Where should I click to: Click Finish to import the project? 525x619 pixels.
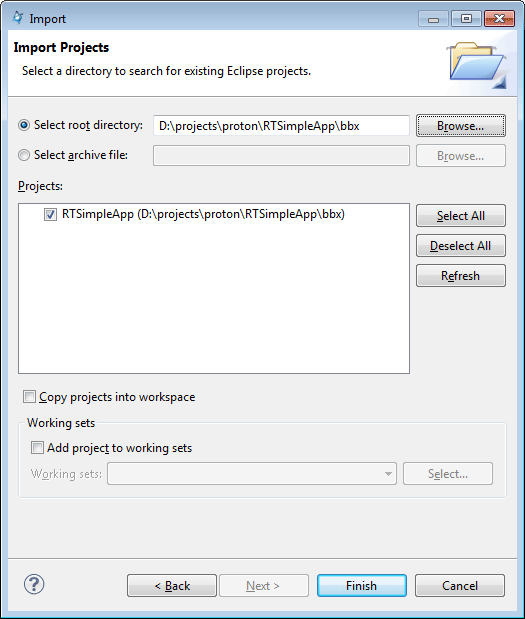(x=362, y=585)
